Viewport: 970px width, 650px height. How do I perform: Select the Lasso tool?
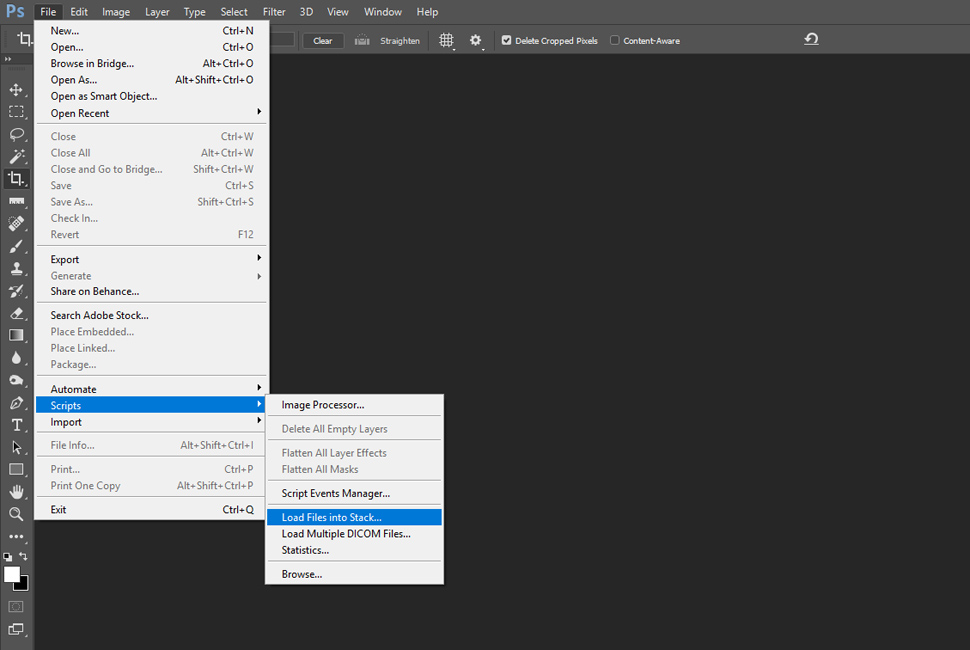[x=16, y=134]
